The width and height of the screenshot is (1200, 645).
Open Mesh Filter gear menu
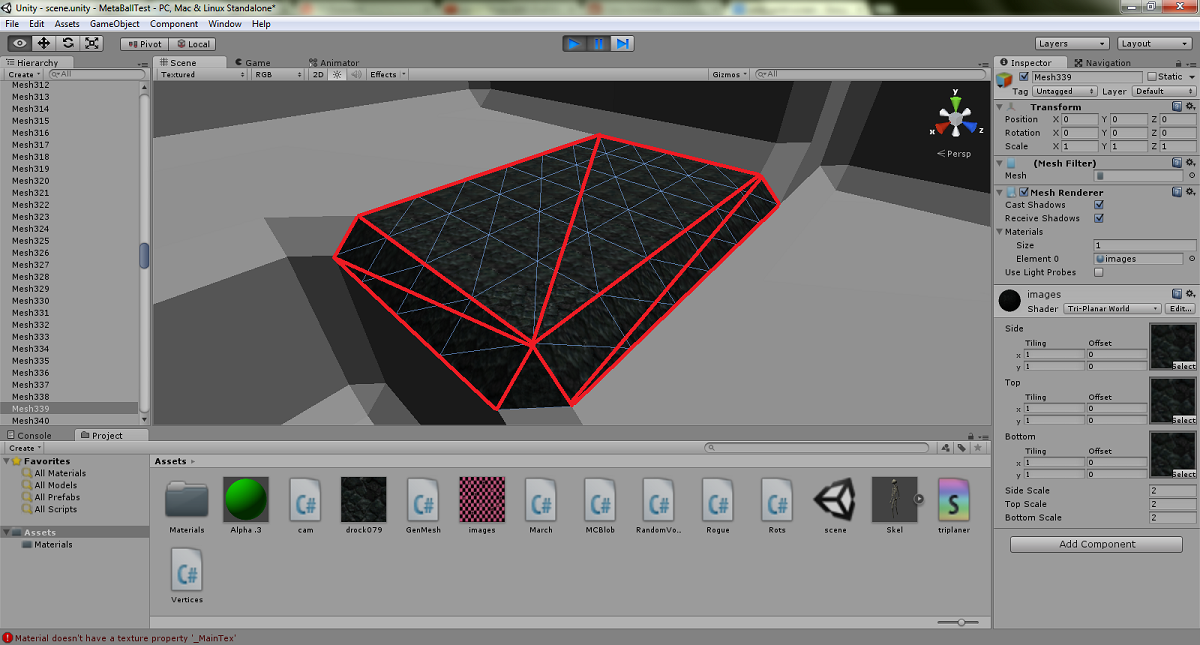[1190, 163]
